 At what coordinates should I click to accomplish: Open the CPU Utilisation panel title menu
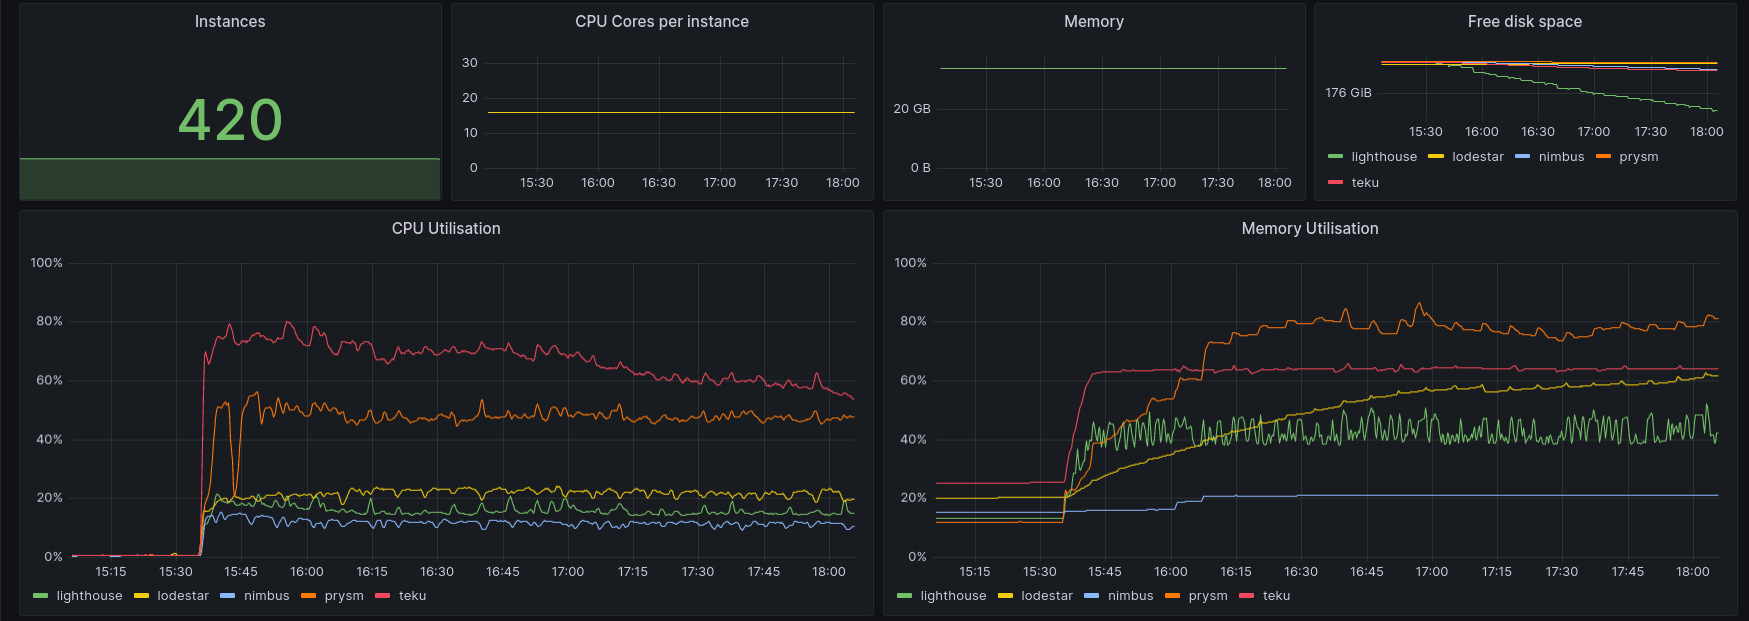click(446, 229)
